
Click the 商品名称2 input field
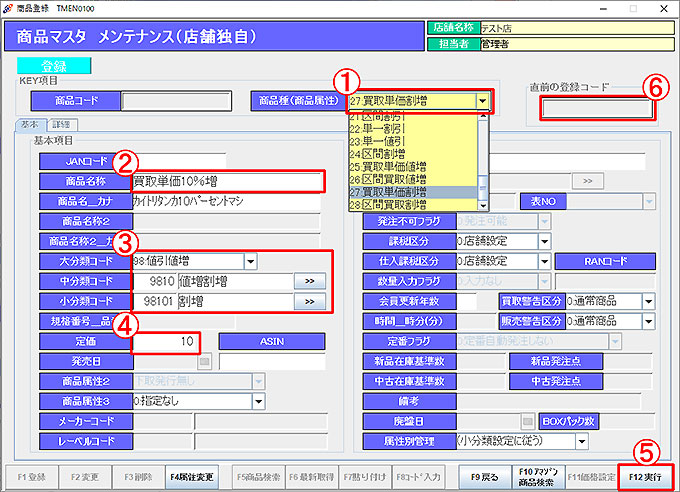[x=226, y=221]
